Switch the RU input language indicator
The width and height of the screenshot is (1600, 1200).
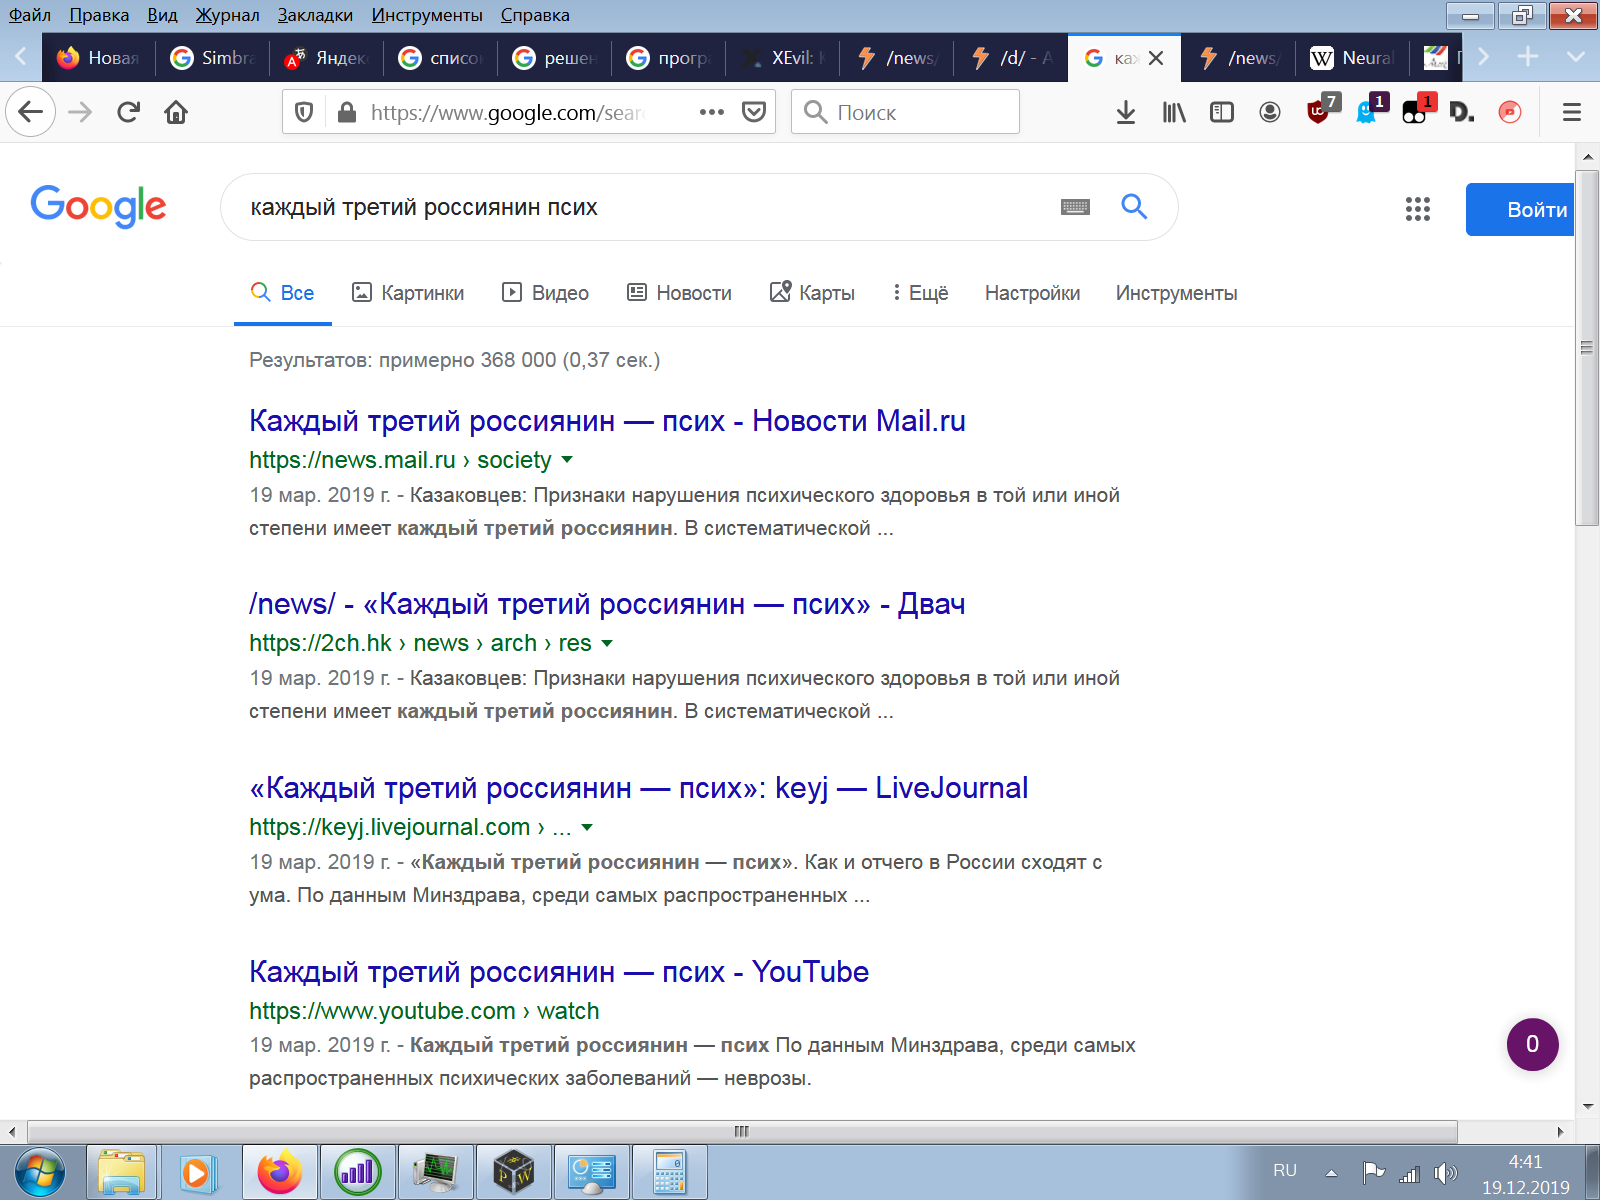click(x=1285, y=1171)
